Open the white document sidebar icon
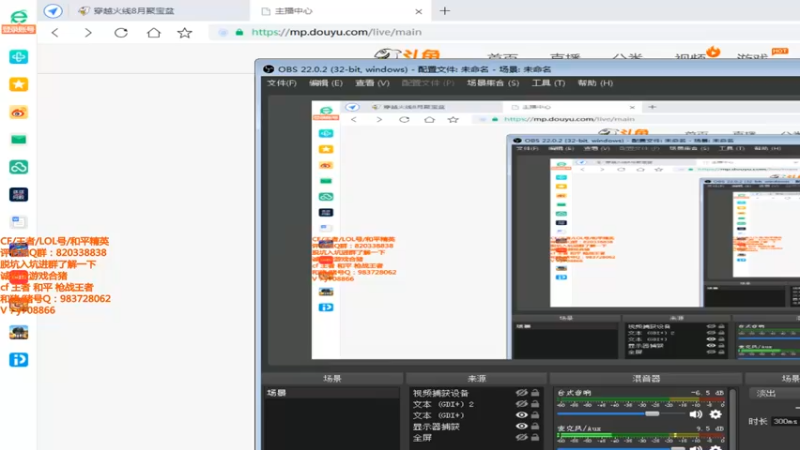Viewport: 800px width, 450px height. tap(18, 221)
